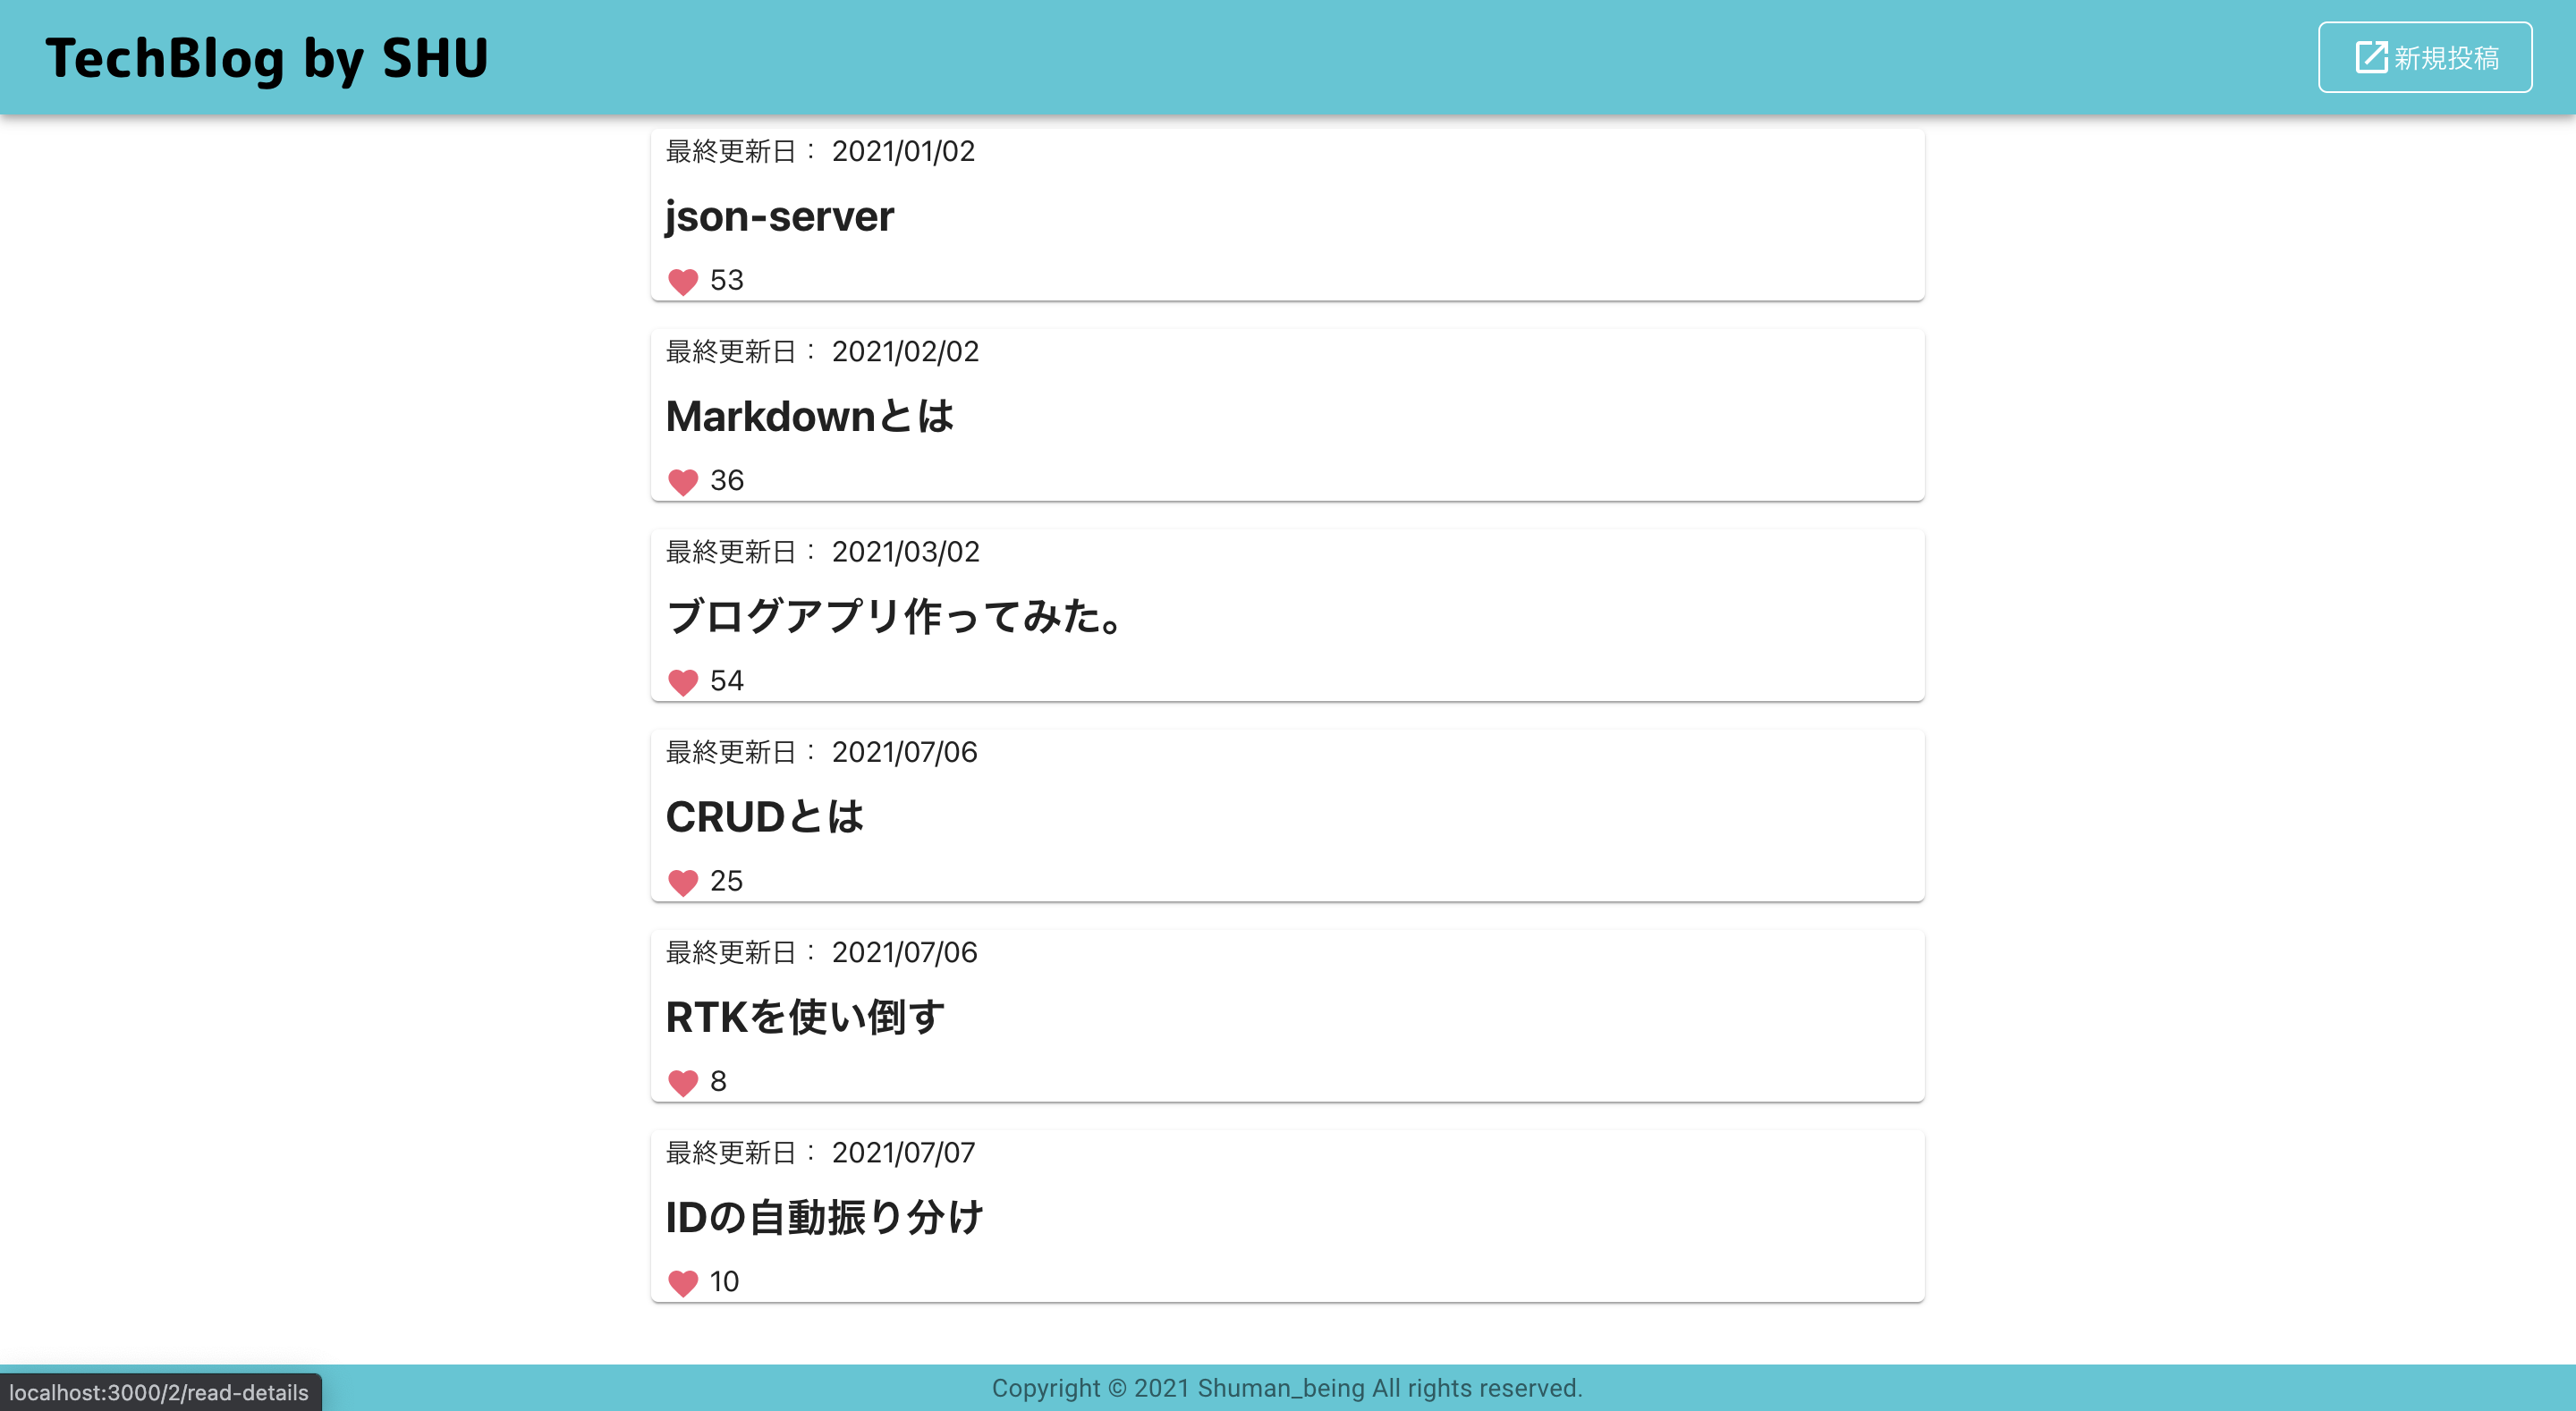Open the RTKを使い倒す post
This screenshot has width=2576, height=1411.
[x=805, y=1018]
